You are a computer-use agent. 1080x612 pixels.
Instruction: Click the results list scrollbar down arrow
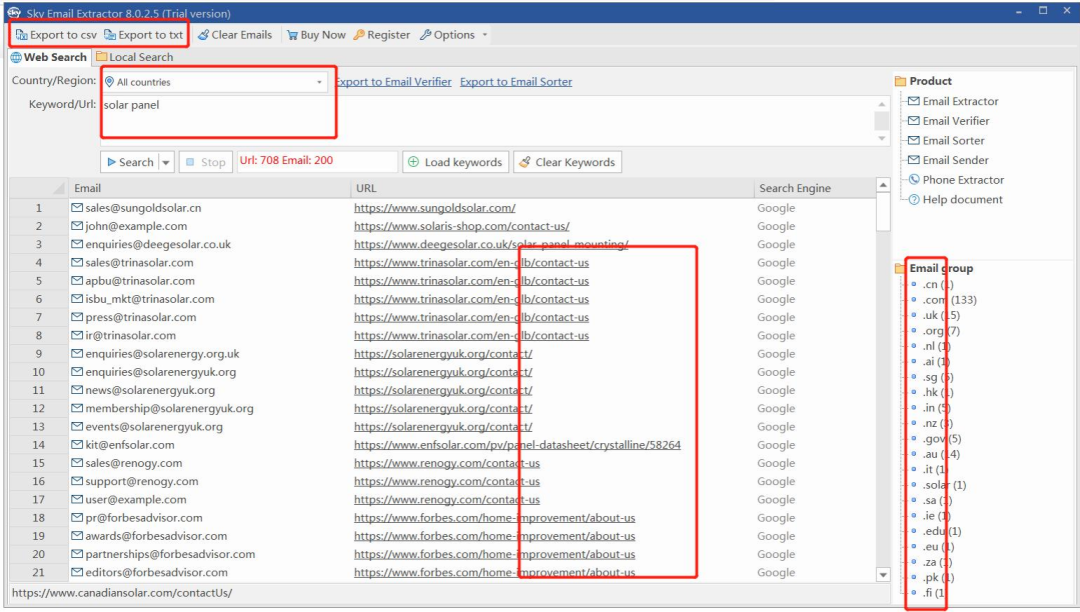pos(883,575)
